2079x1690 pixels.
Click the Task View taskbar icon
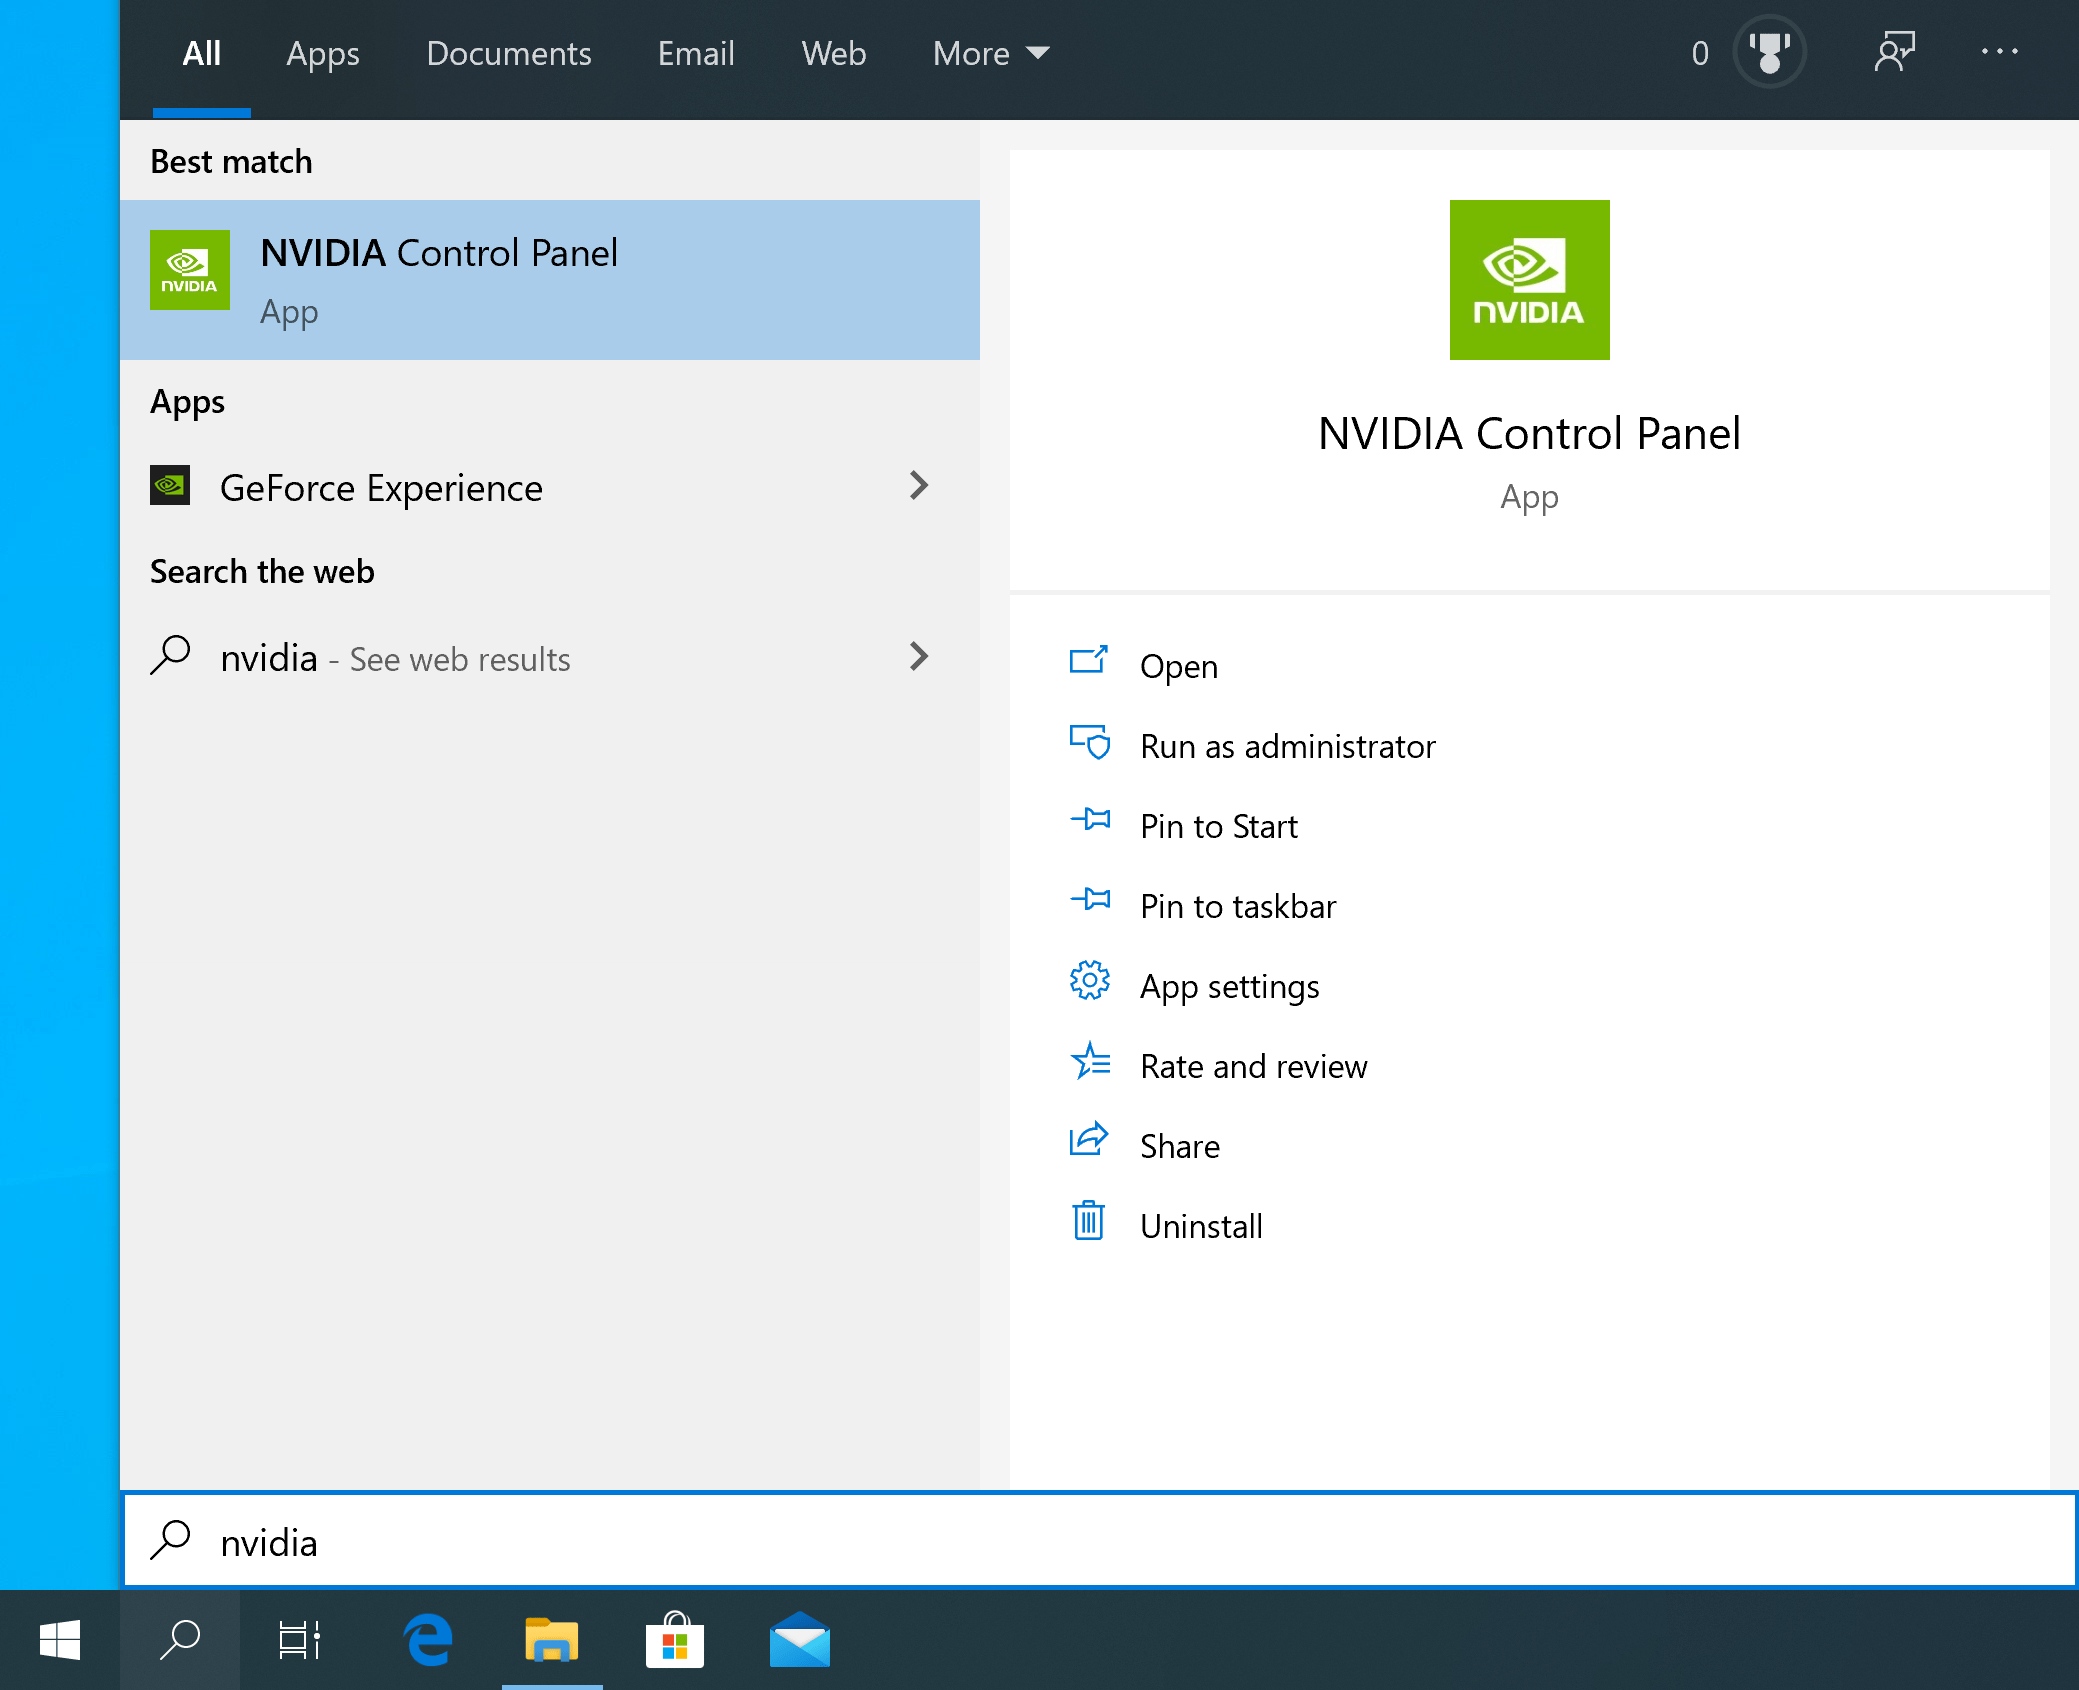299,1640
